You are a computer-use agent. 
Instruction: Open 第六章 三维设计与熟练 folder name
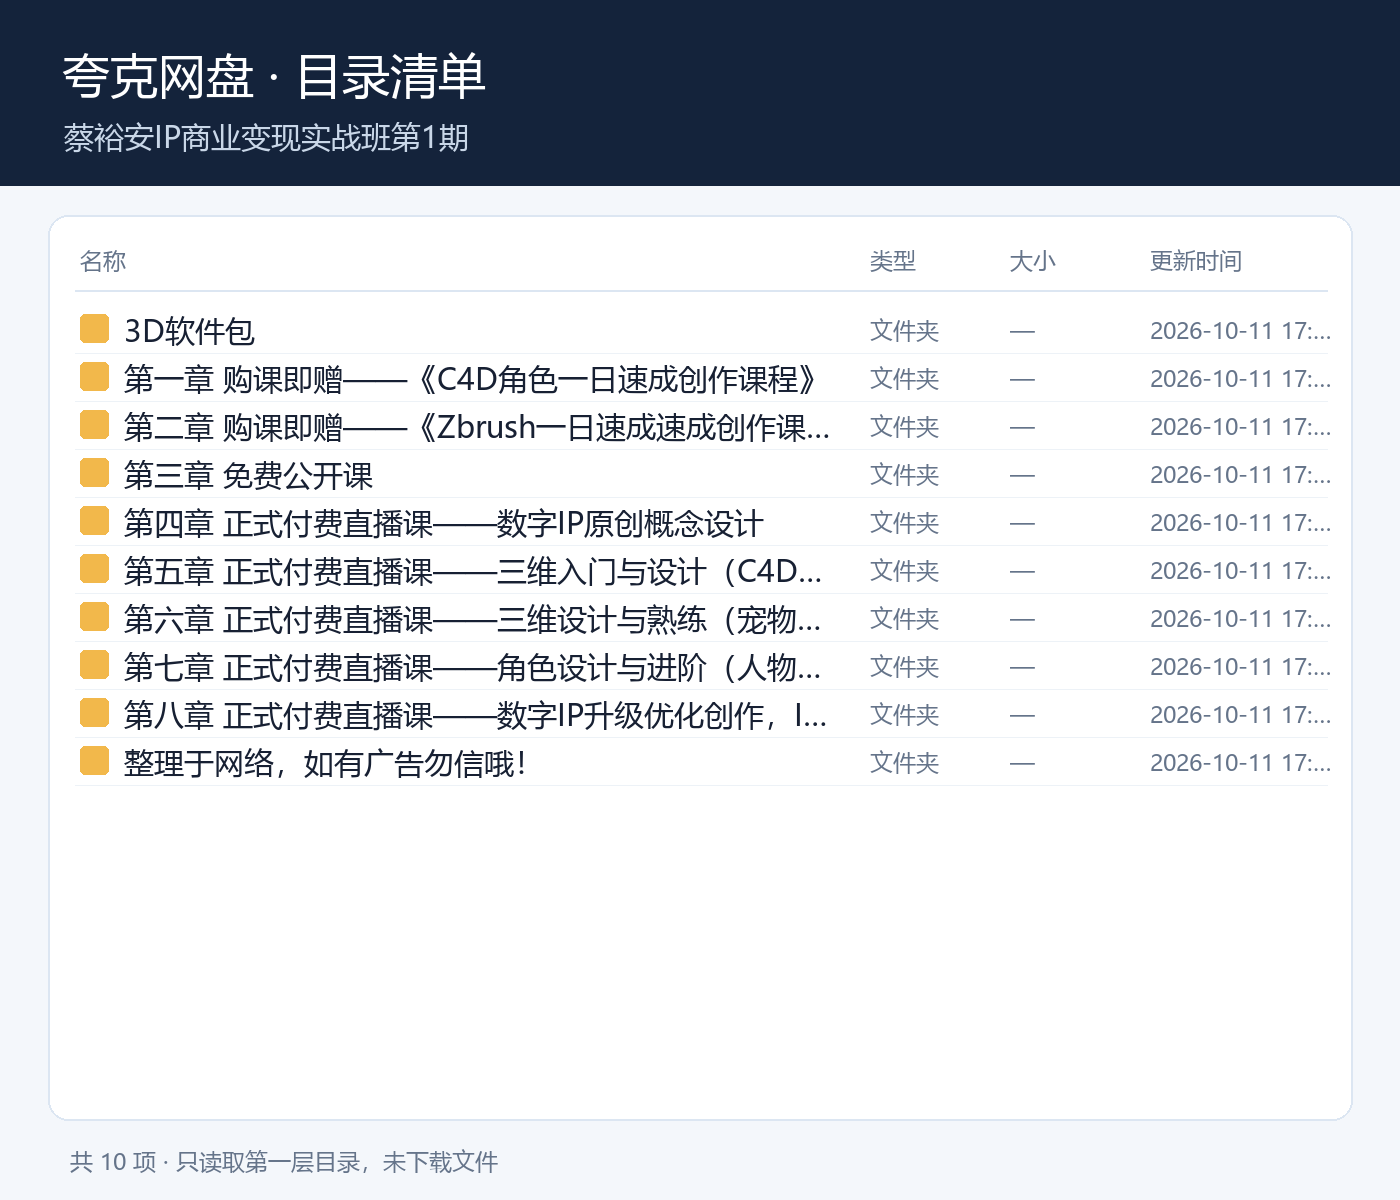coord(473,619)
